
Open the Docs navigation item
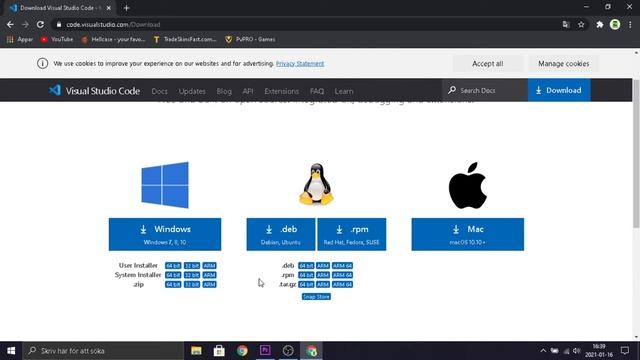(160, 91)
